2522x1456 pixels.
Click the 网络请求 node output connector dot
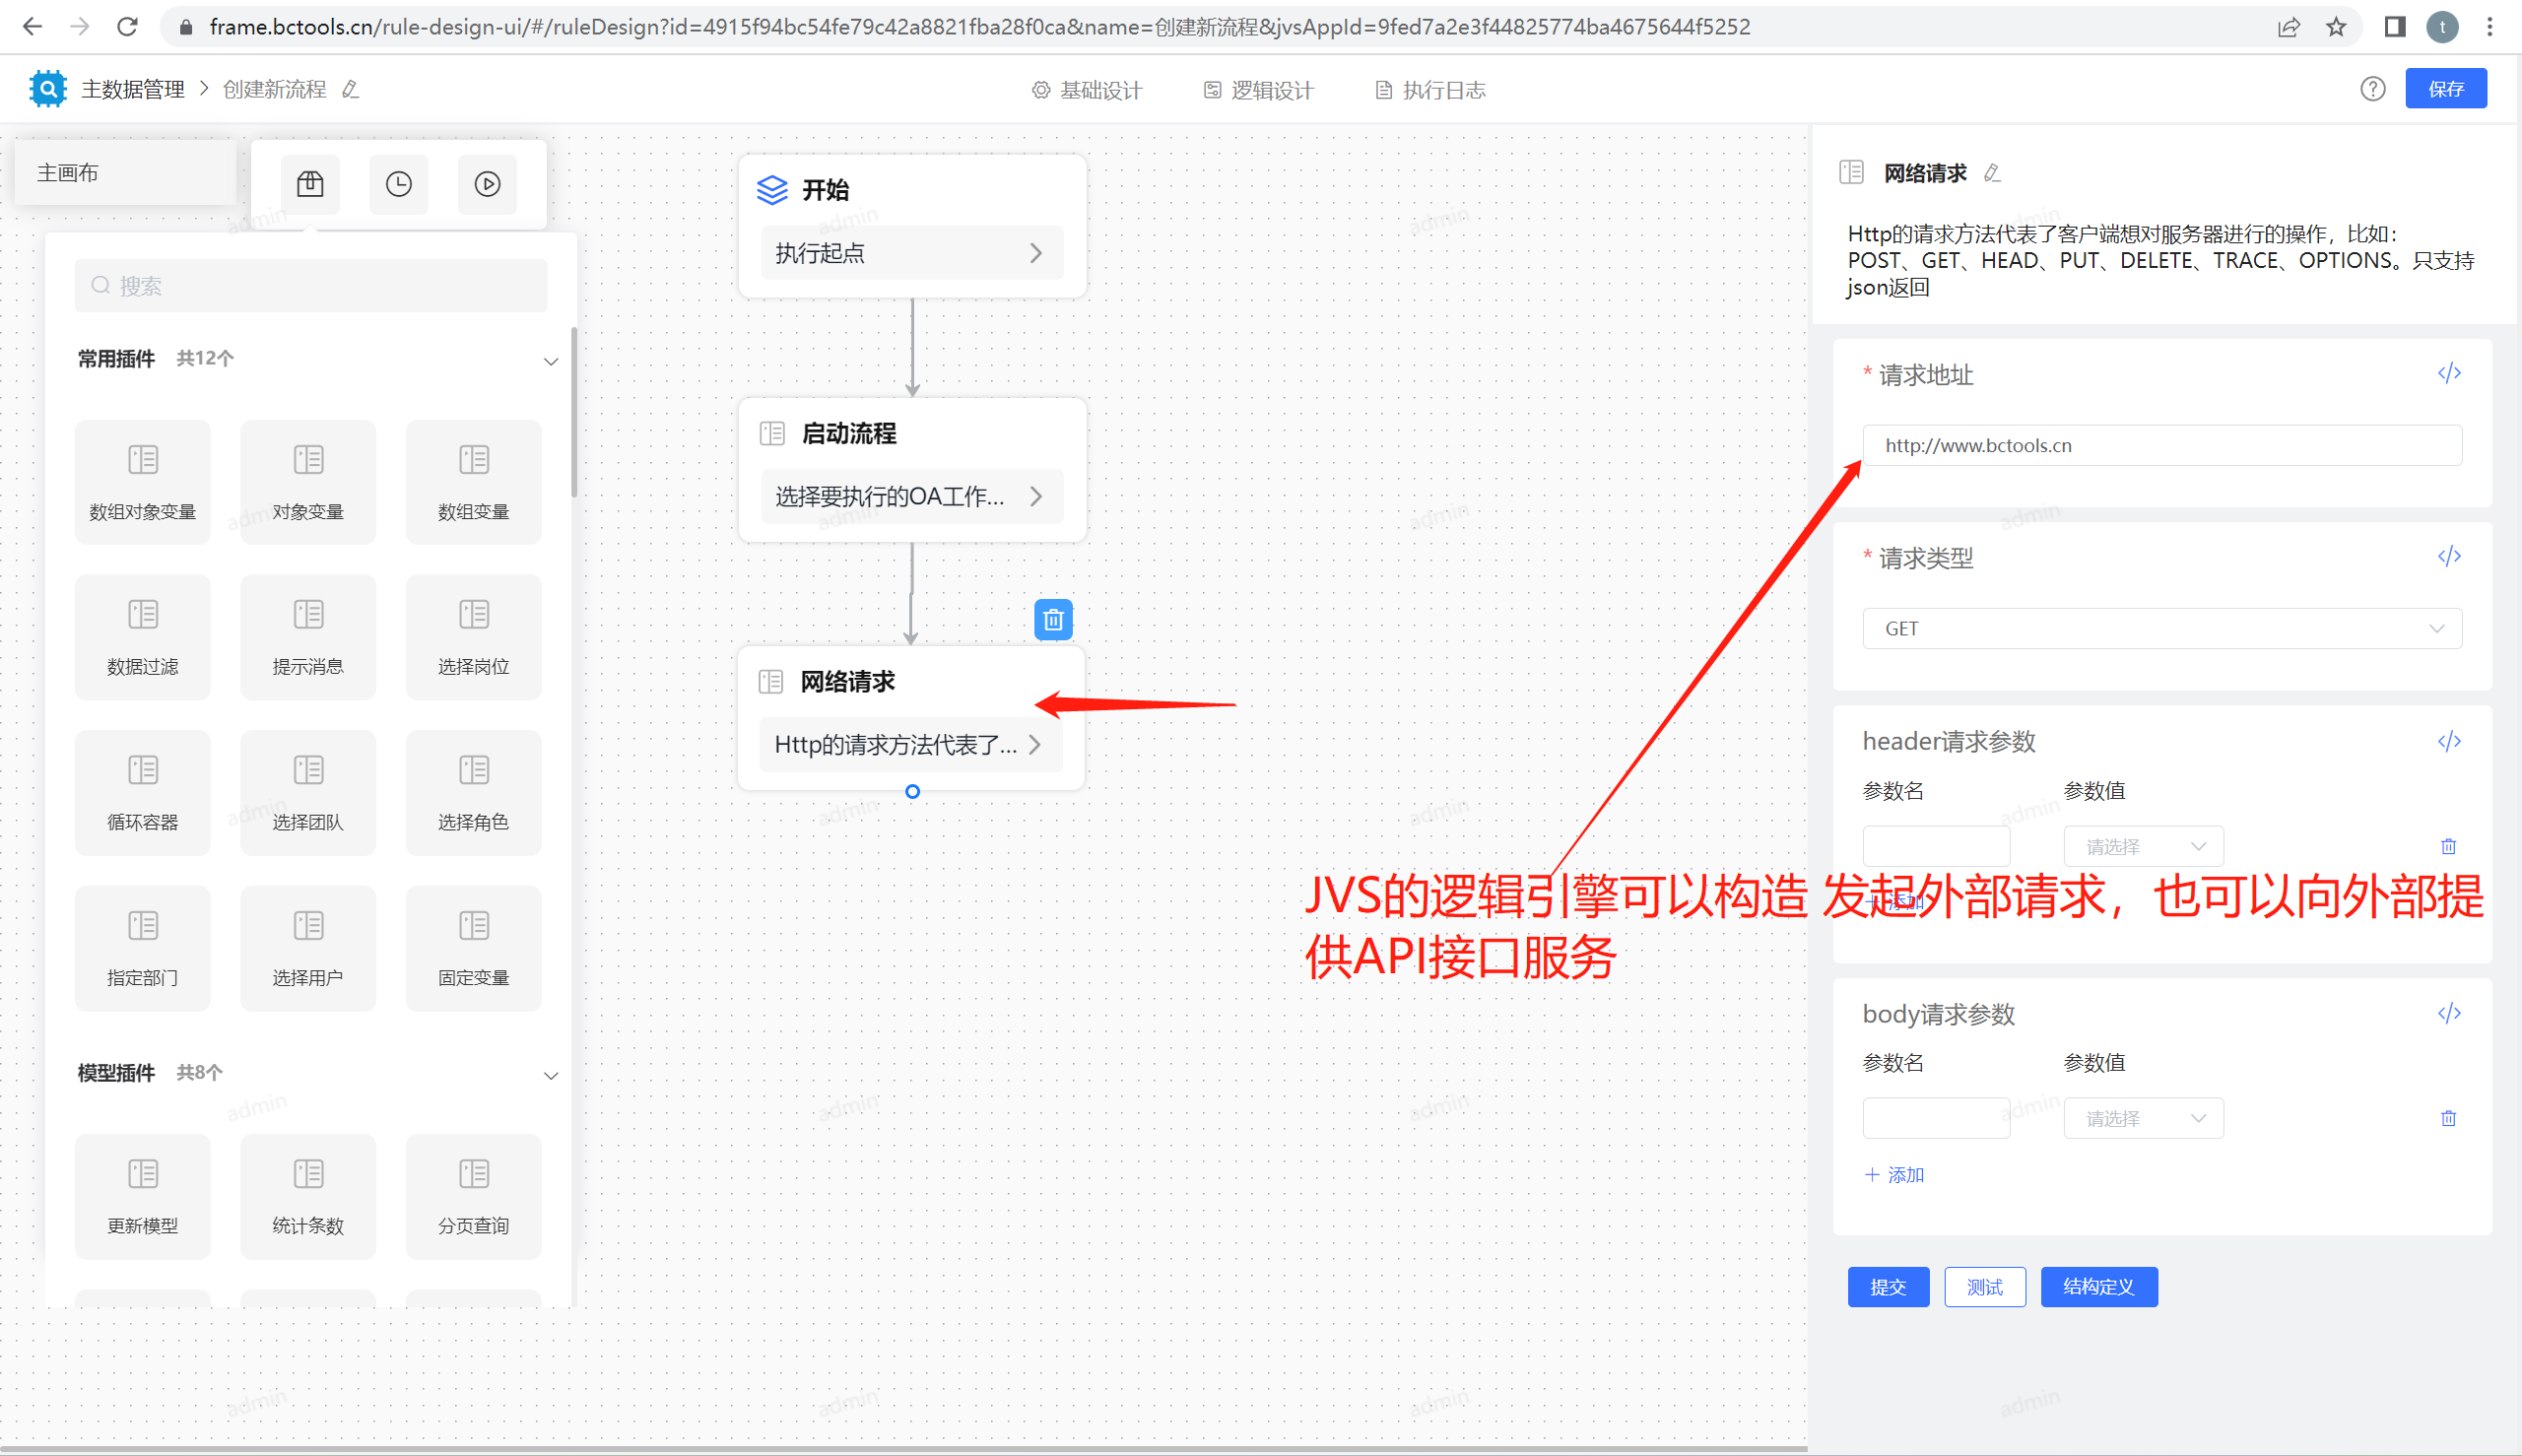click(912, 792)
